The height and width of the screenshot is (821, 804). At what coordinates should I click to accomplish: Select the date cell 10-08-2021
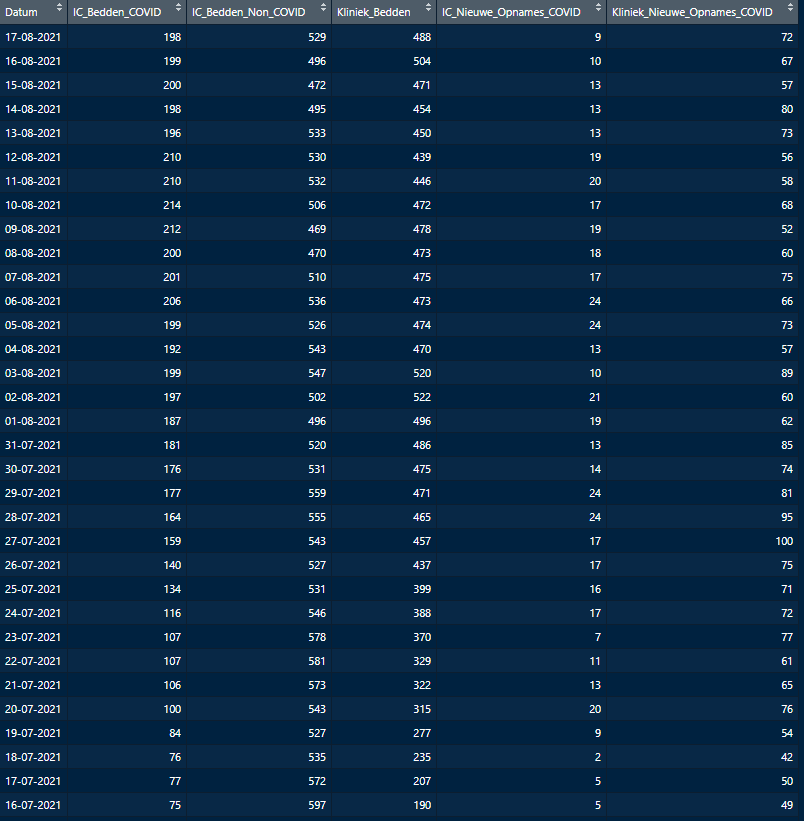33,205
